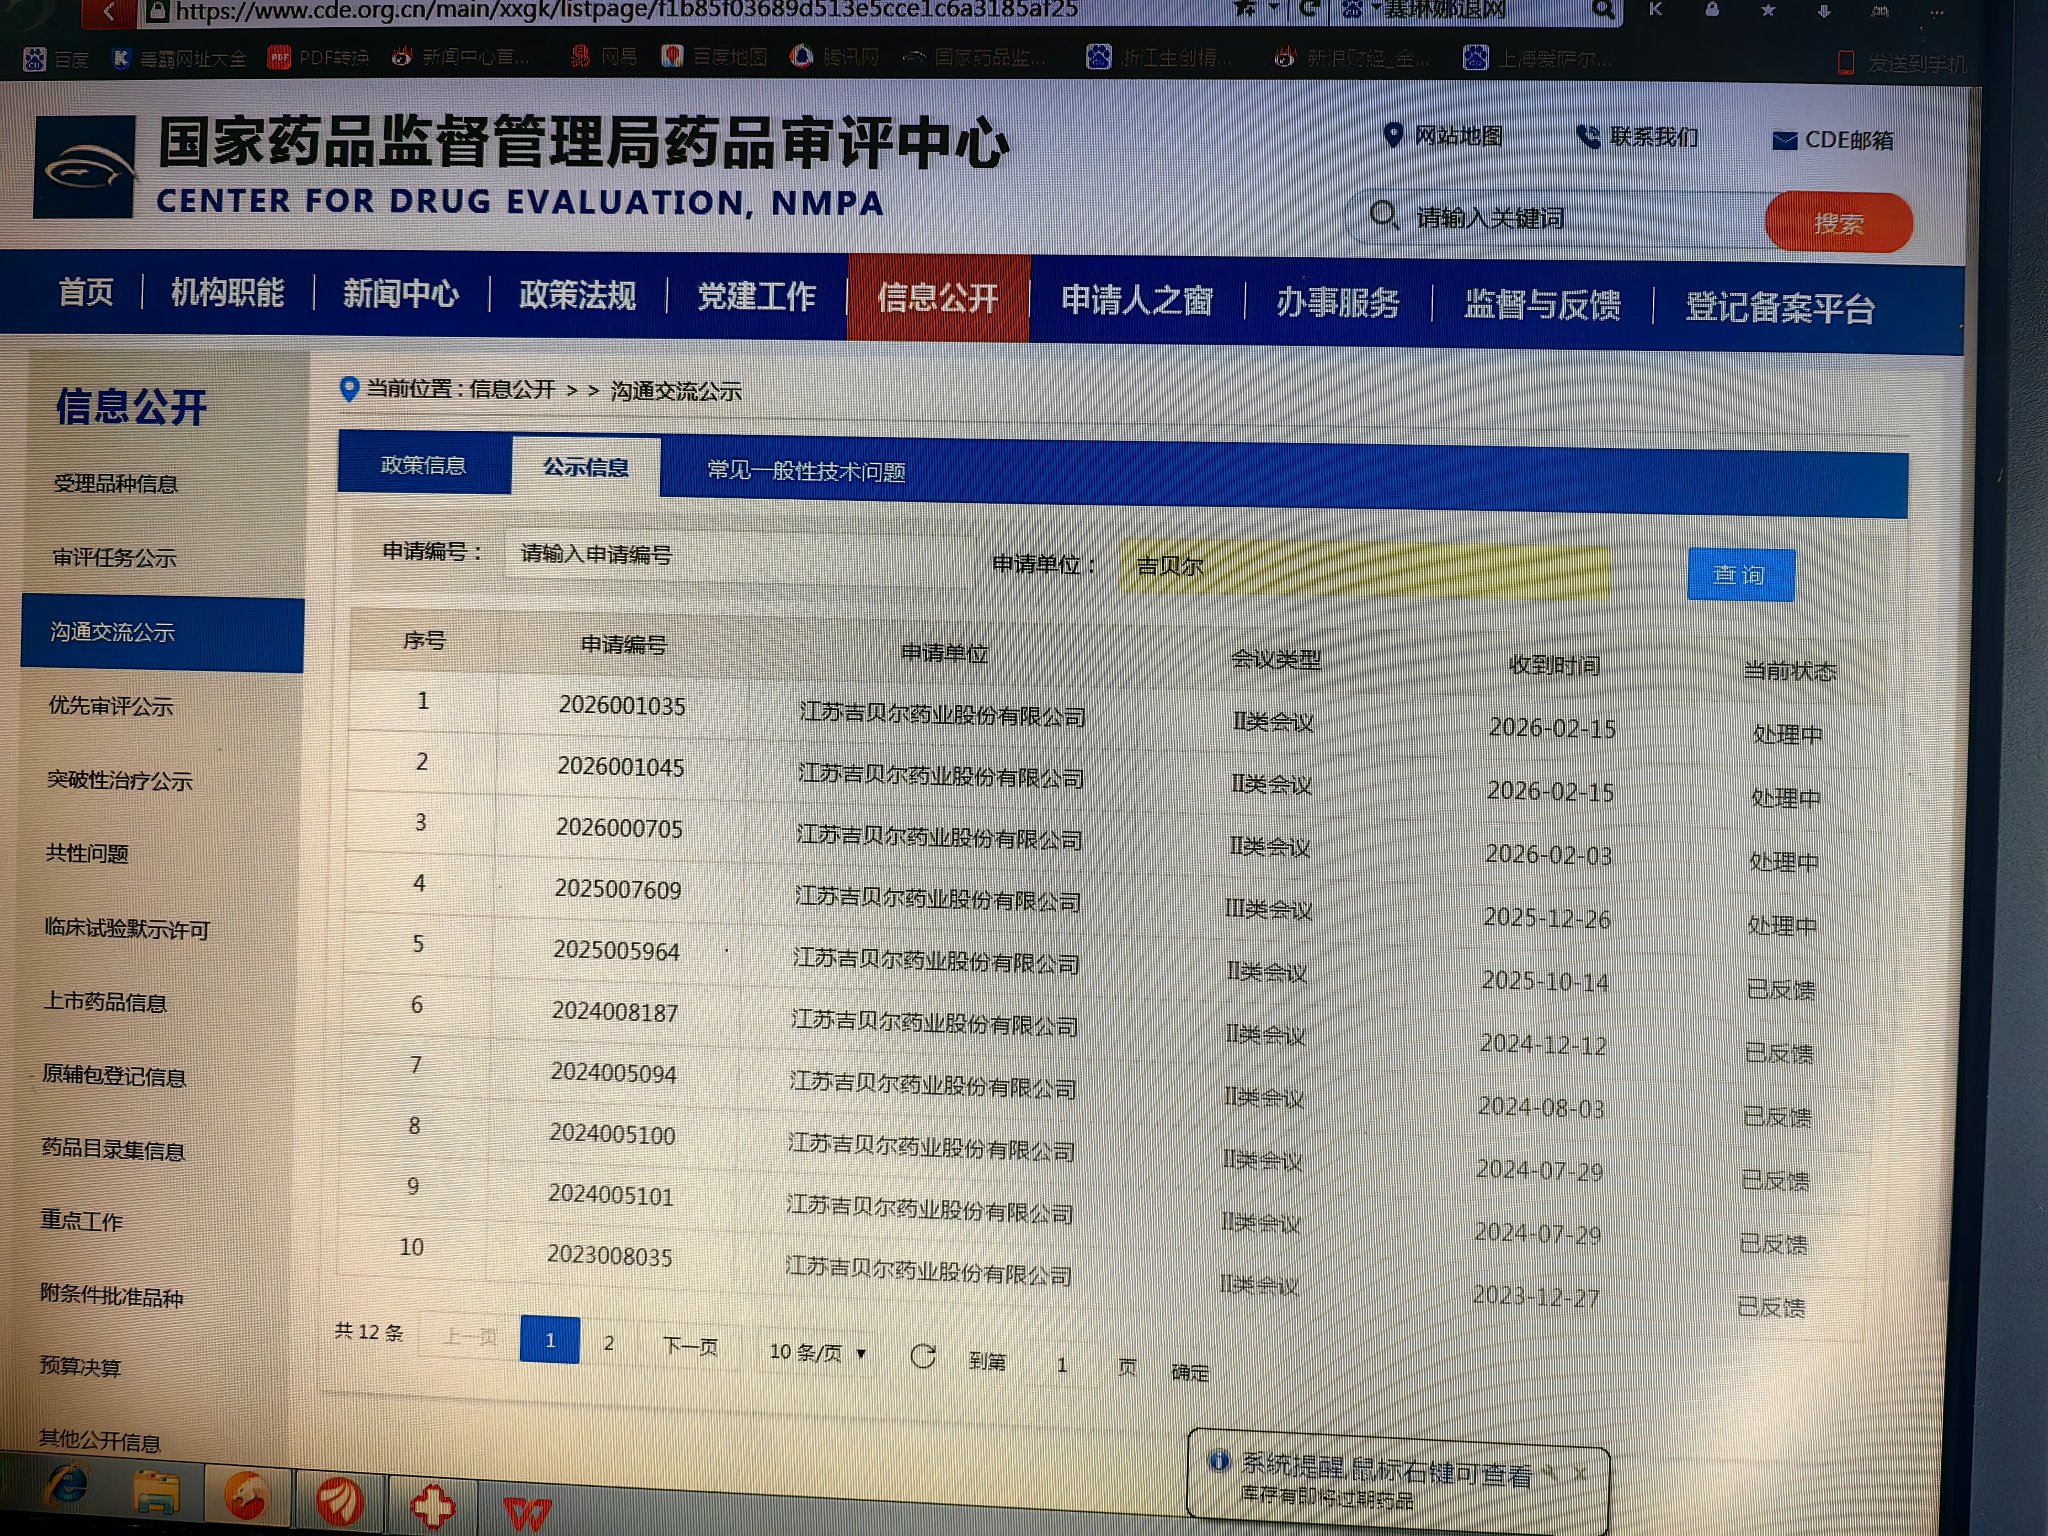Viewport: 2048px width, 1536px height.
Task: Click the blue 查询 button
Action: [x=1740, y=575]
